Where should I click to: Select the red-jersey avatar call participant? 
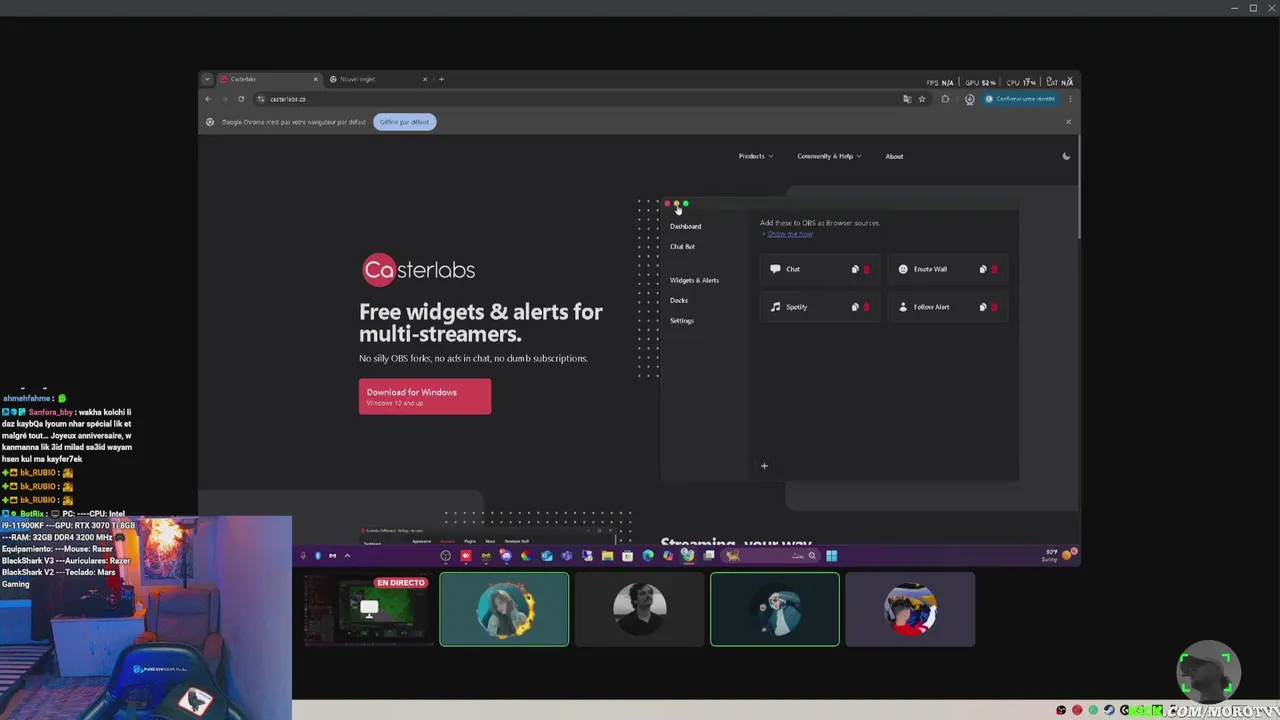pos(910,609)
